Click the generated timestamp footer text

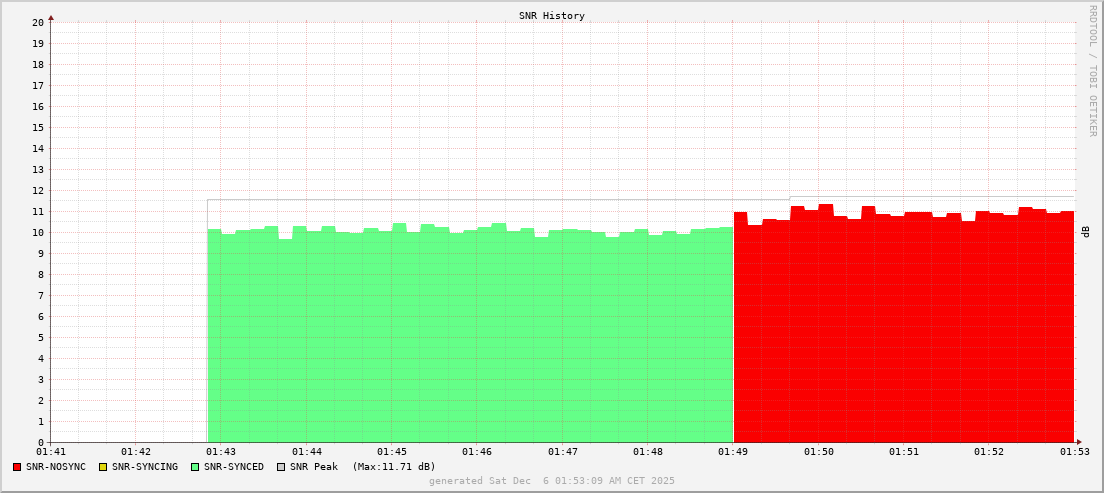552,481
